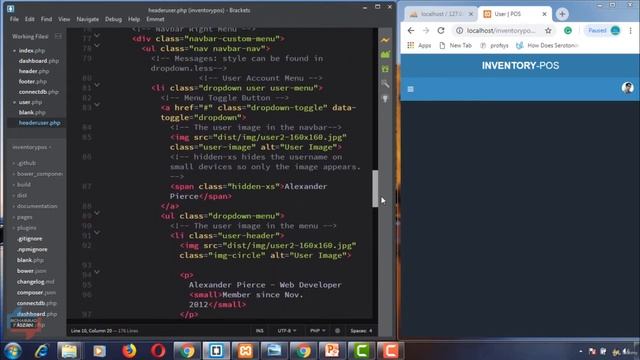Viewport: 640px width, 360px height.
Task: Switch to the localhost Chrome tab
Action: click(441, 14)
